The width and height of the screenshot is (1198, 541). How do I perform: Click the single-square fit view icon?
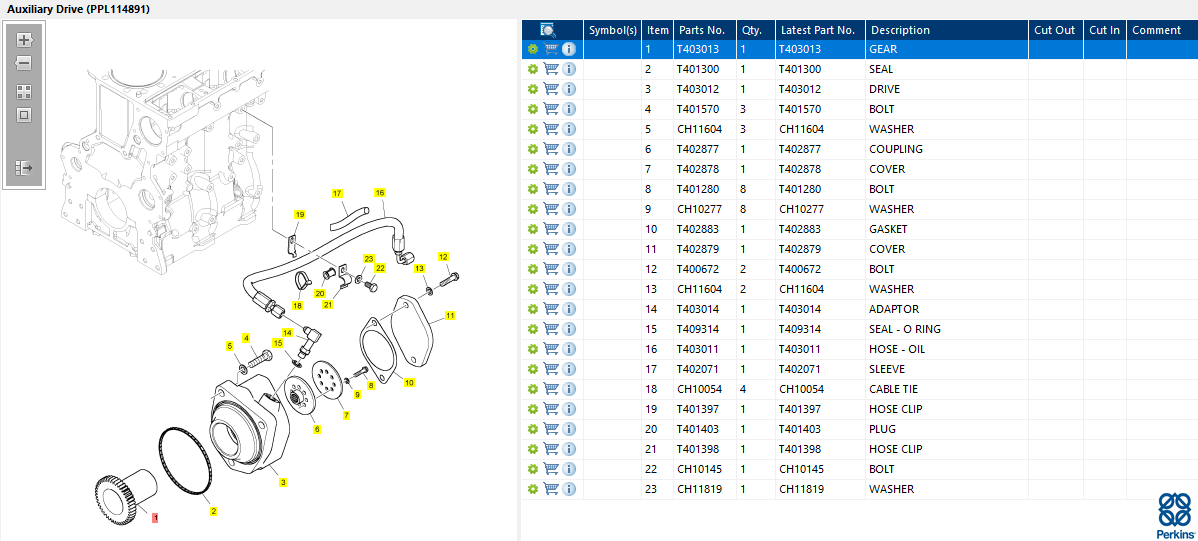tap(24, 115)
